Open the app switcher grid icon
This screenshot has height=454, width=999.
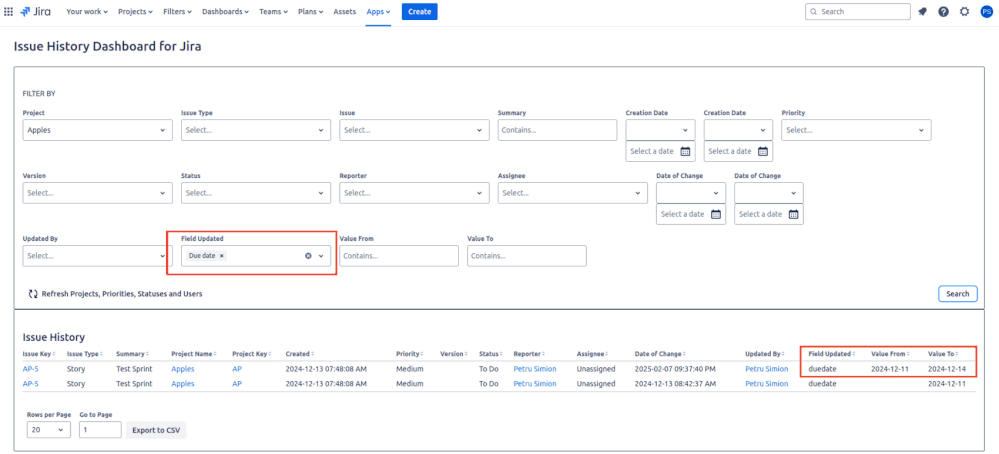(x=8, y=11)
